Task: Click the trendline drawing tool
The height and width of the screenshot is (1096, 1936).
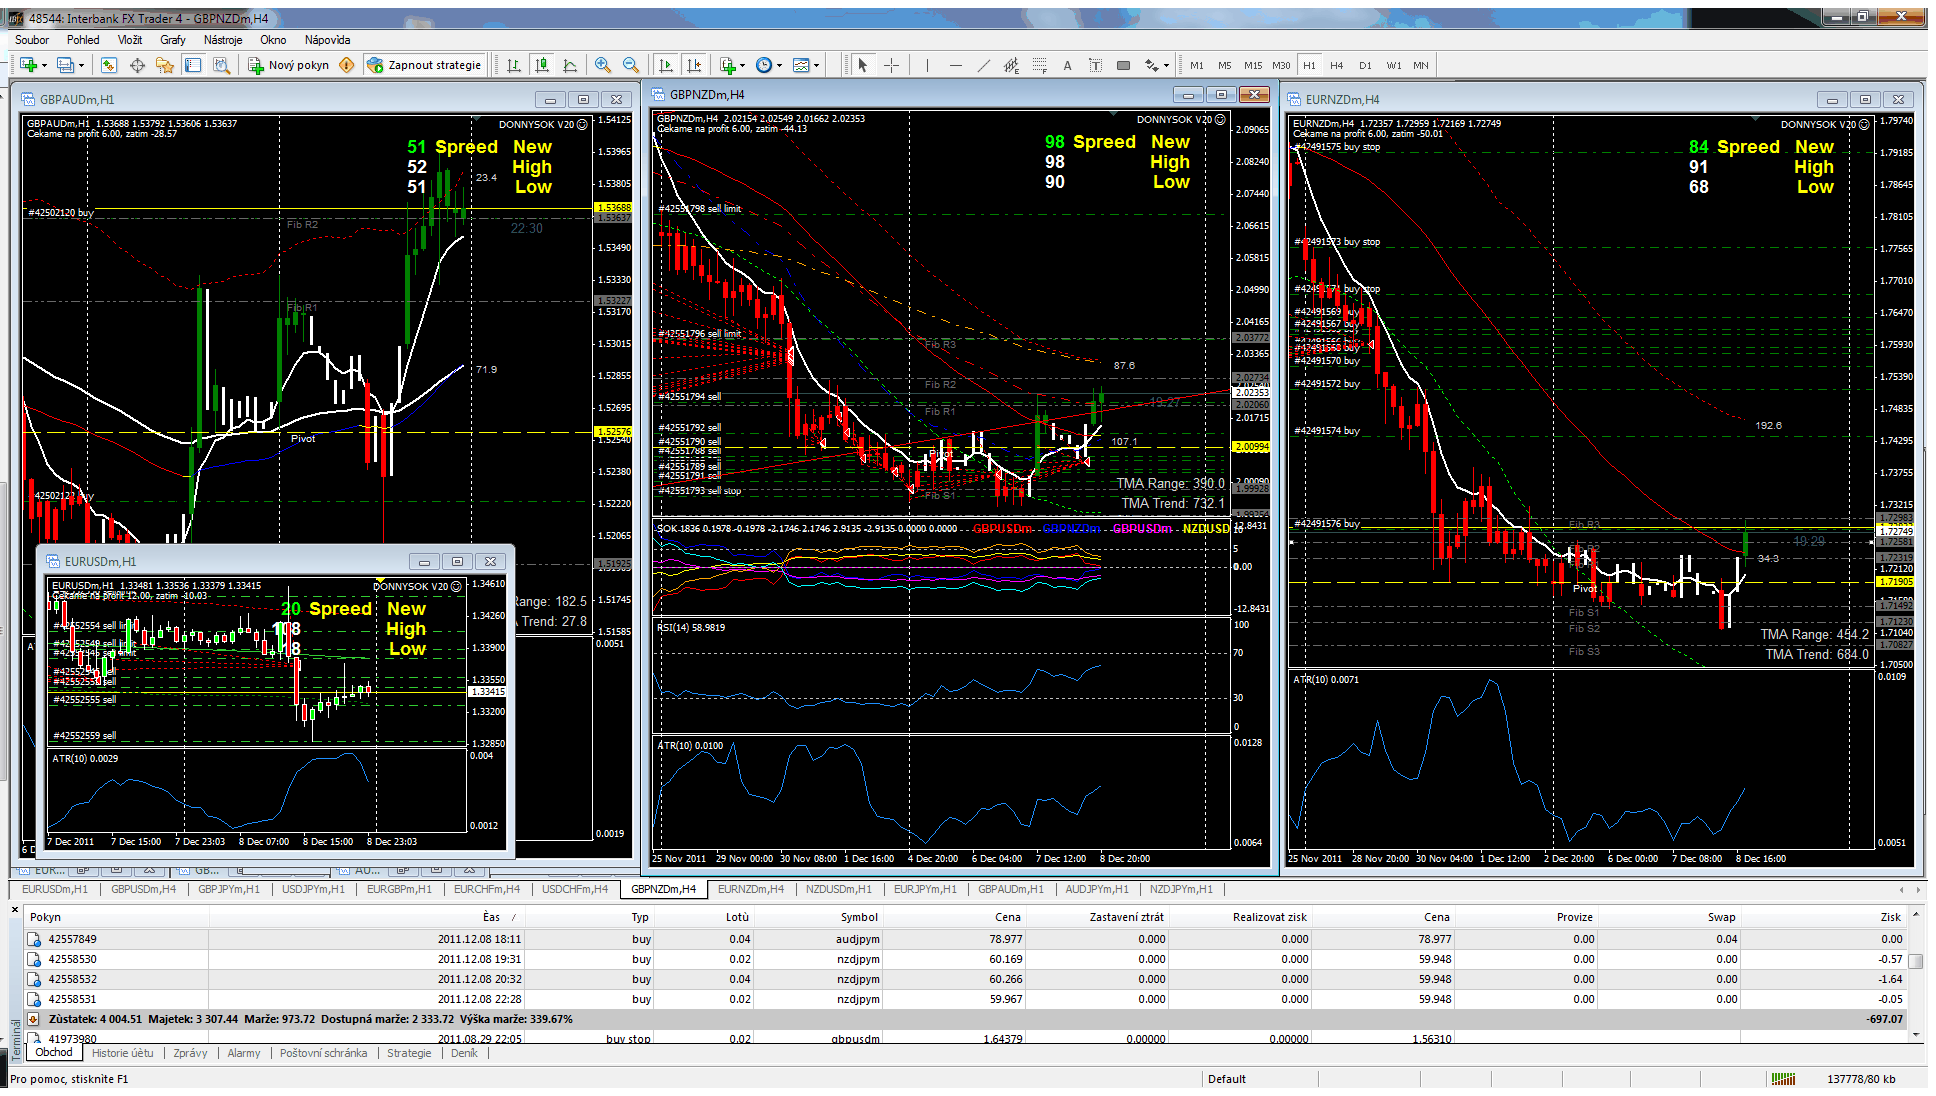Action: (983, 65)
